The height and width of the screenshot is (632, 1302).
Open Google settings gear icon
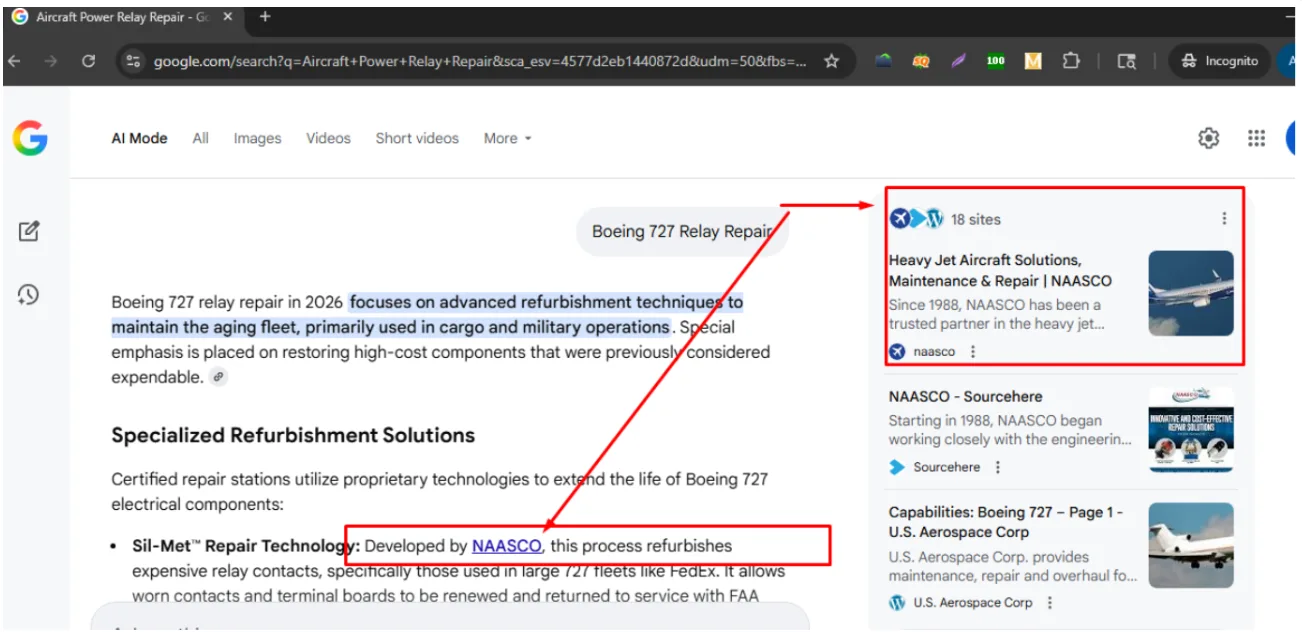(x=1208, y=138)
